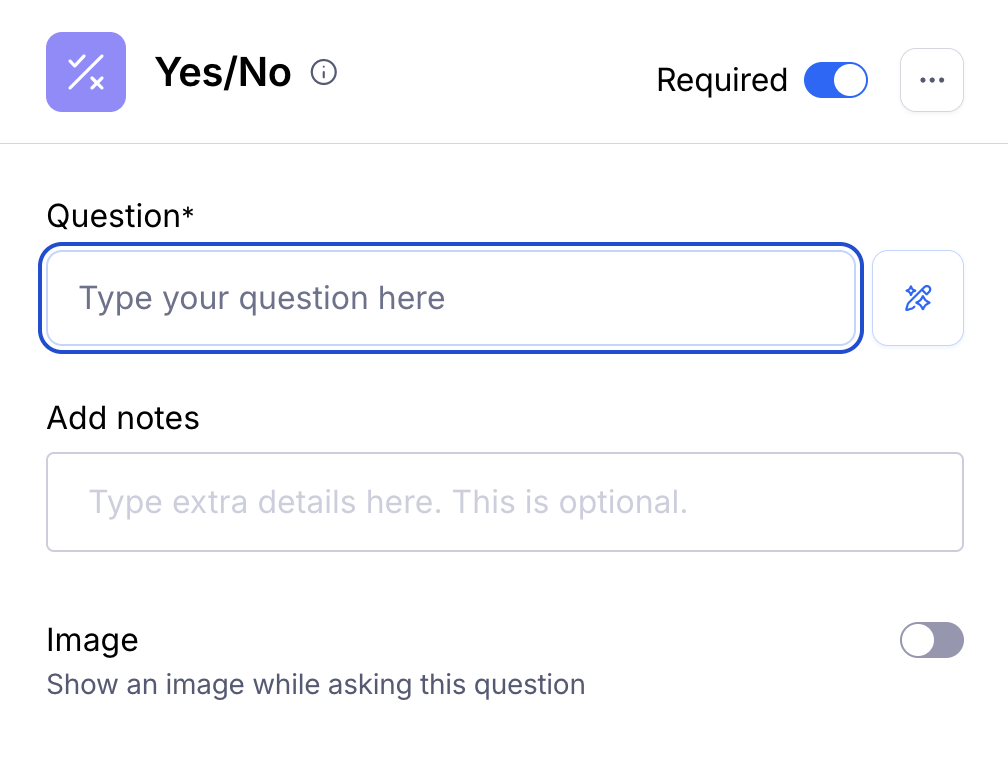Focus the Question input field

451,298
